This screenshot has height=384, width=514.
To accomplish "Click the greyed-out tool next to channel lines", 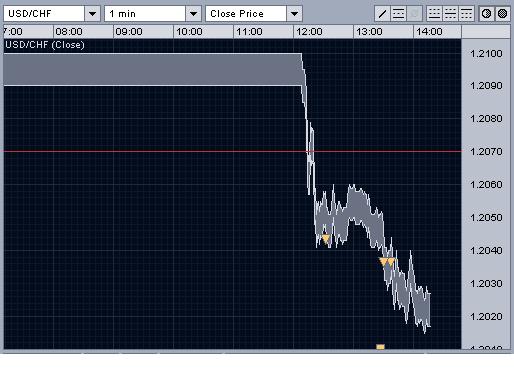I will 414,14.
